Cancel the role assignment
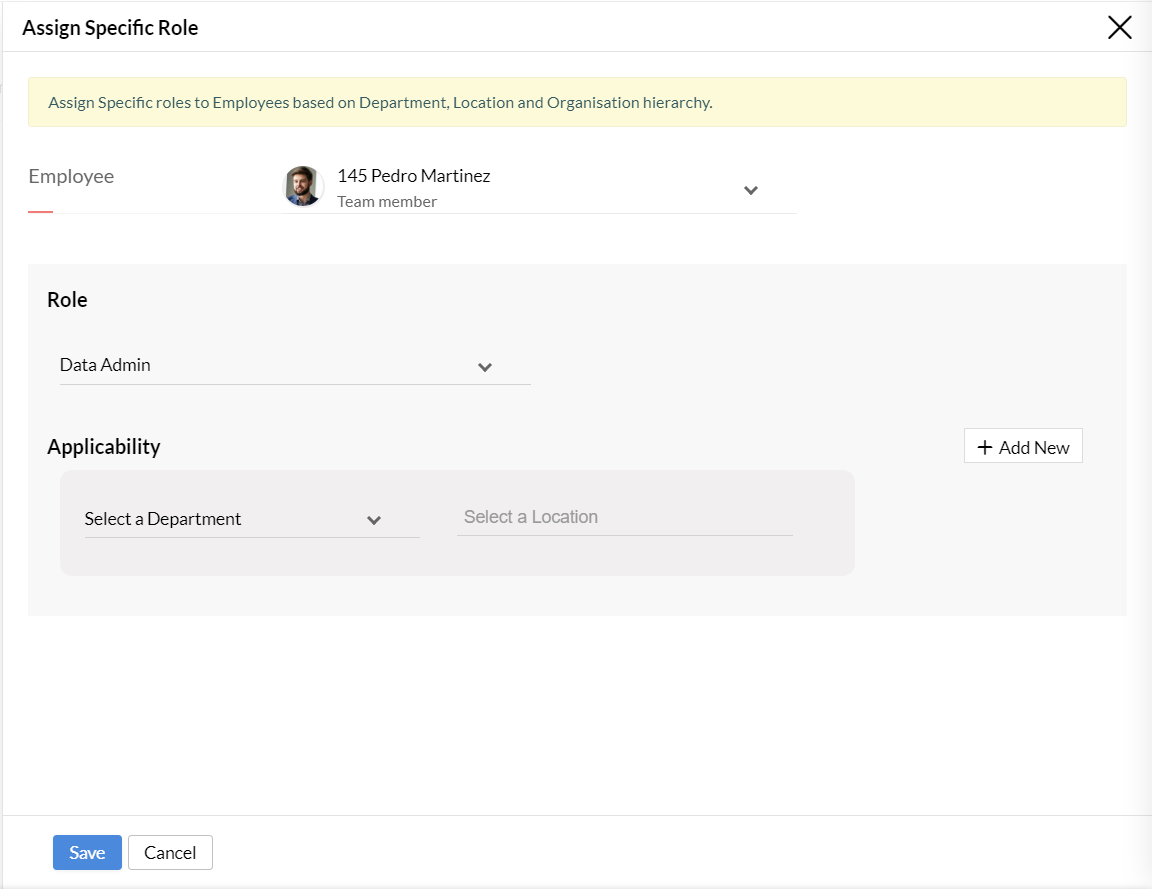This screenshot has width=1152, height=889. pyautogui.click(x=170, y=852)
